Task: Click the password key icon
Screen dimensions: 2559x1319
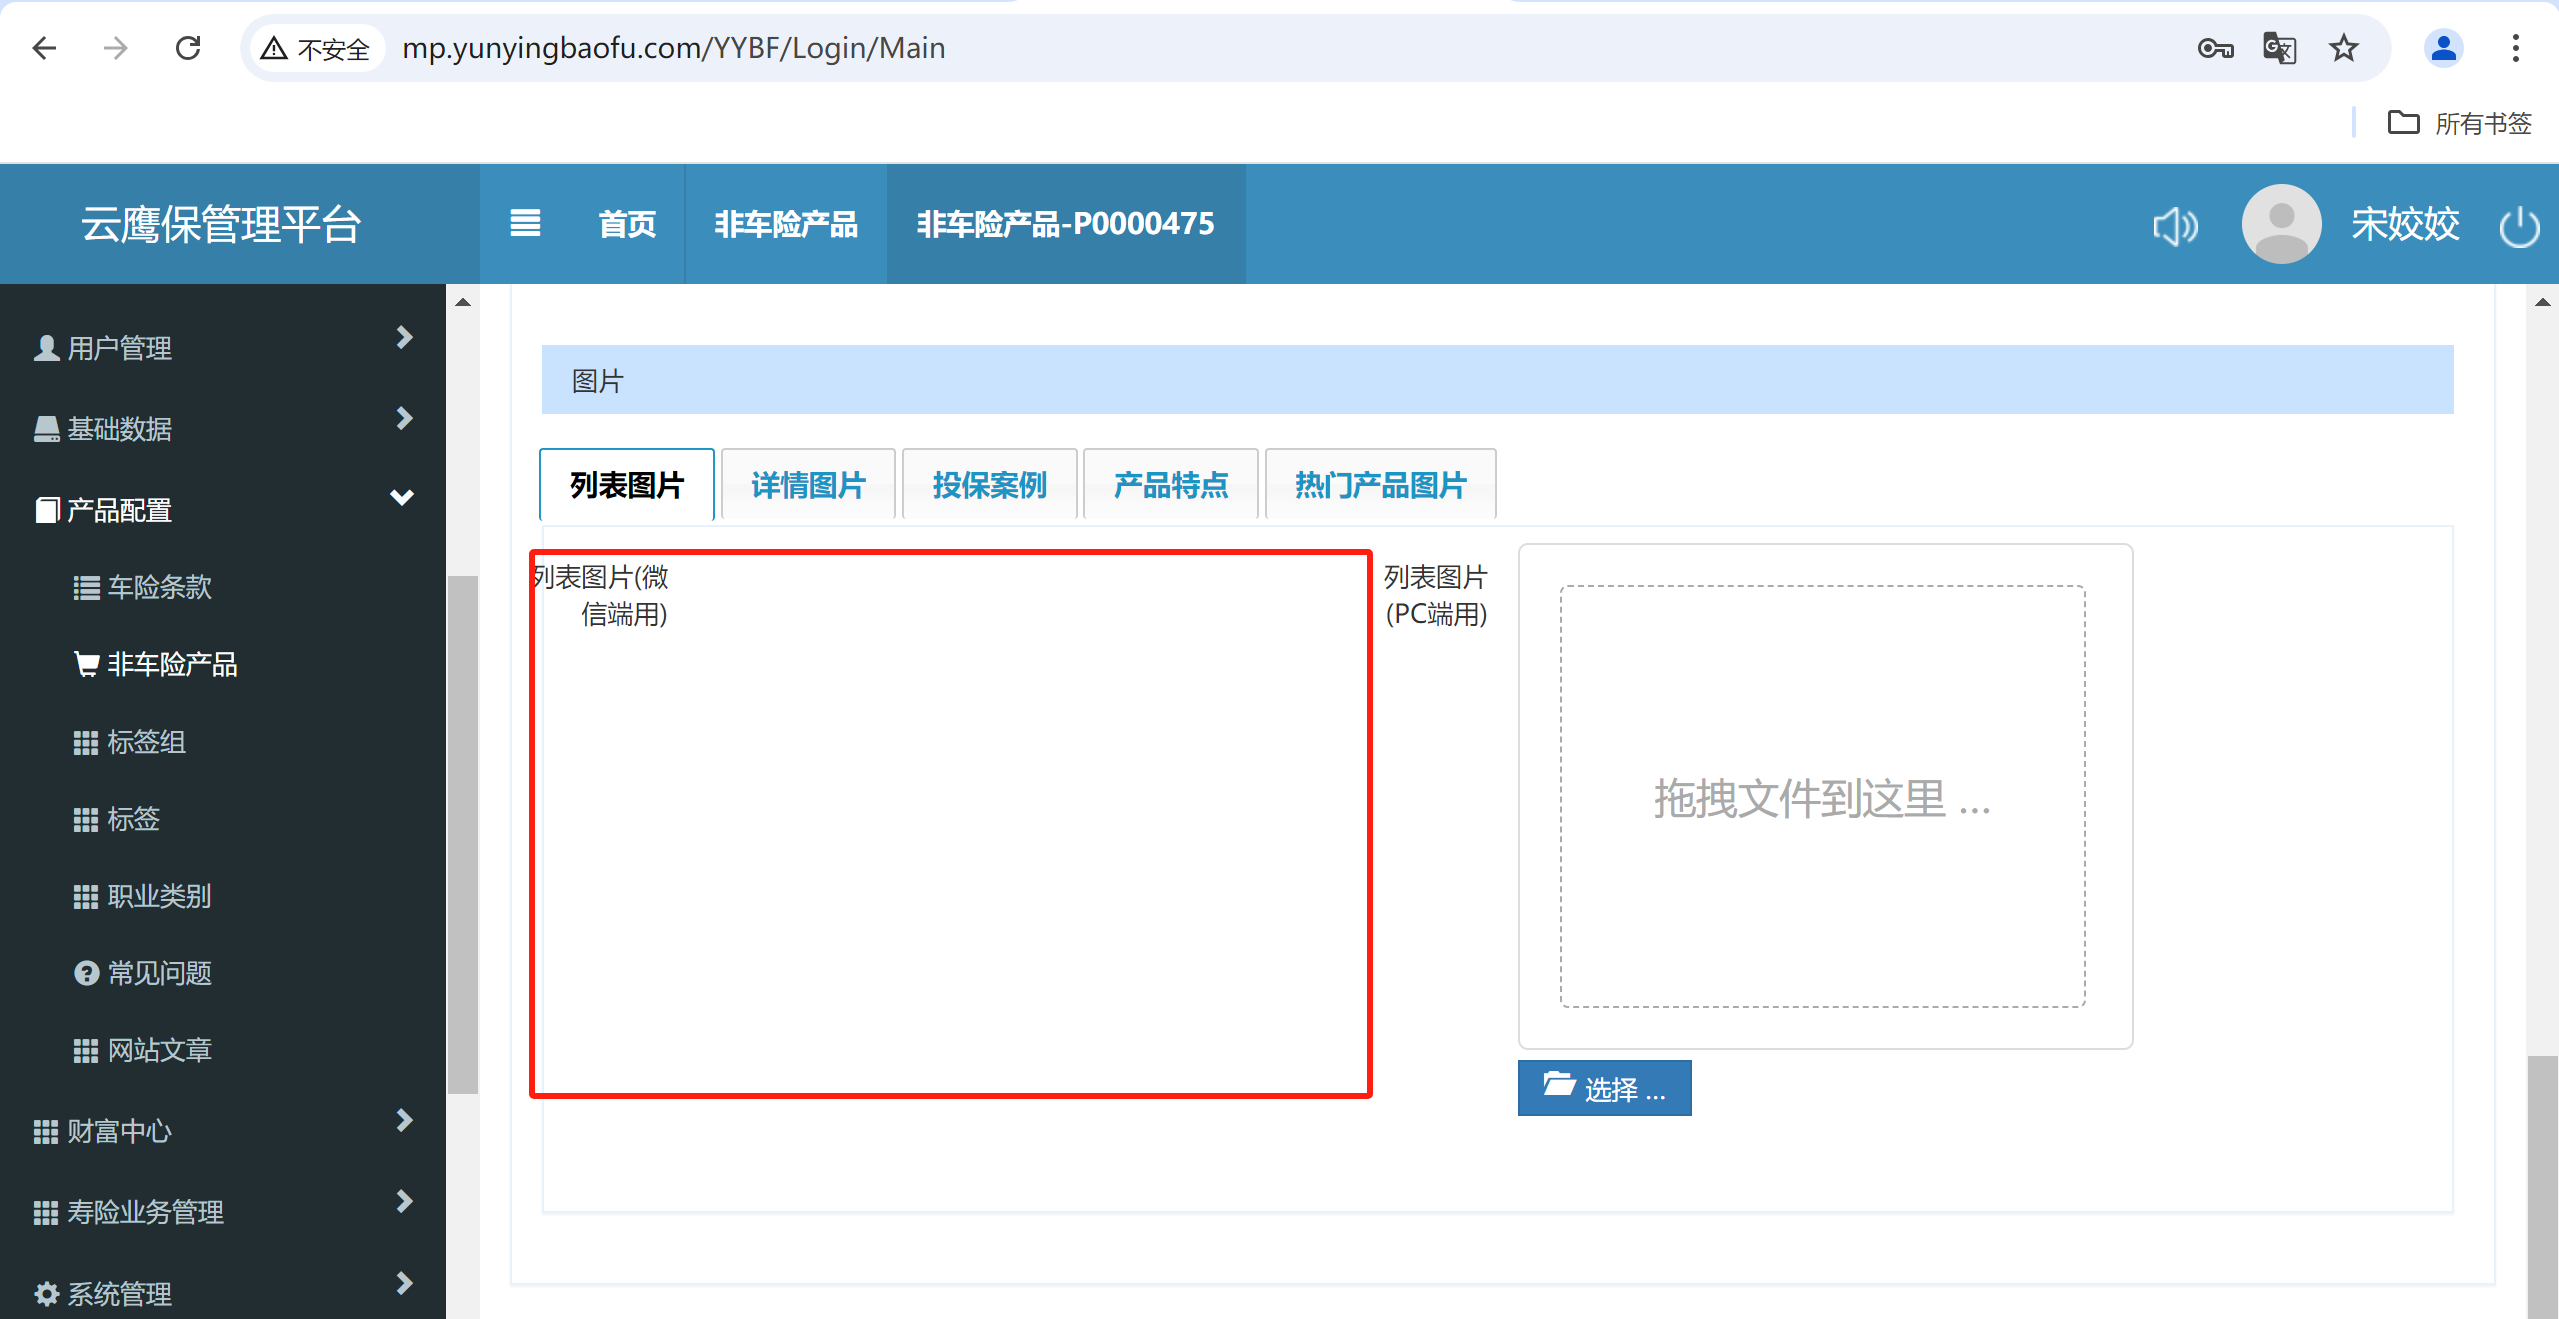Action: coord(2215,48)
